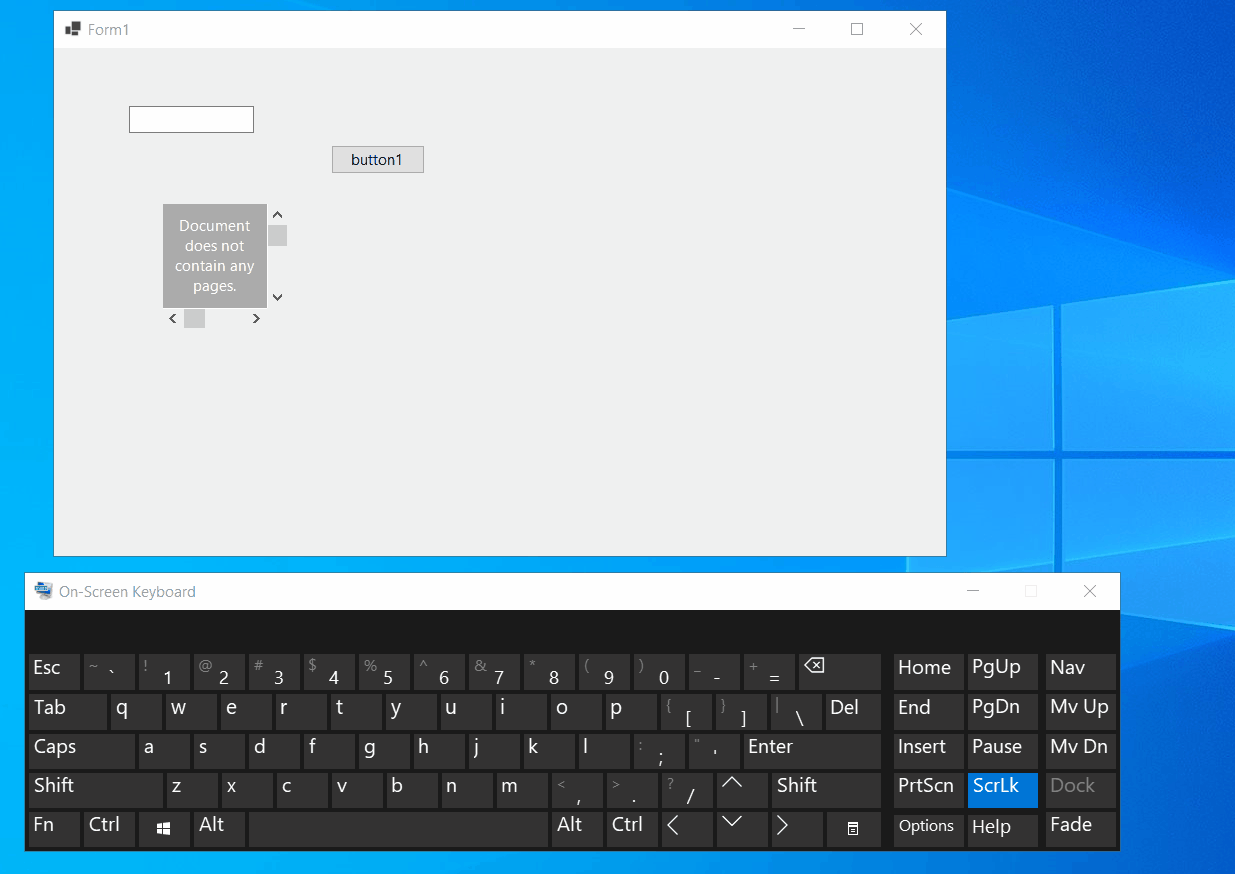
Task: Toggle the Fn key
Action: pyautogui.click(x=54, y=829)
